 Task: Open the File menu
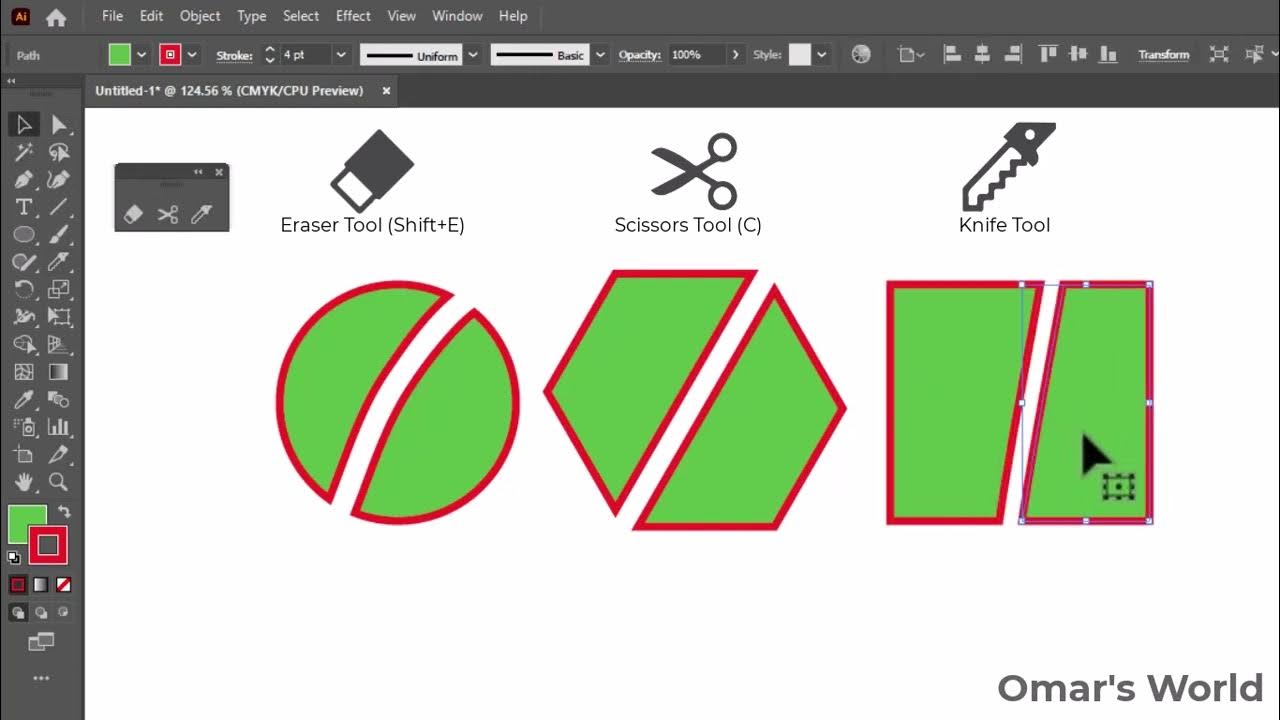pos(113,16)
